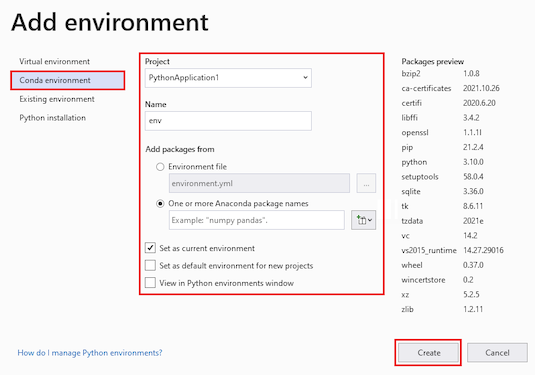Select the Conda environment tab
This screenshot has height=375, width=535.
(68, 80)
